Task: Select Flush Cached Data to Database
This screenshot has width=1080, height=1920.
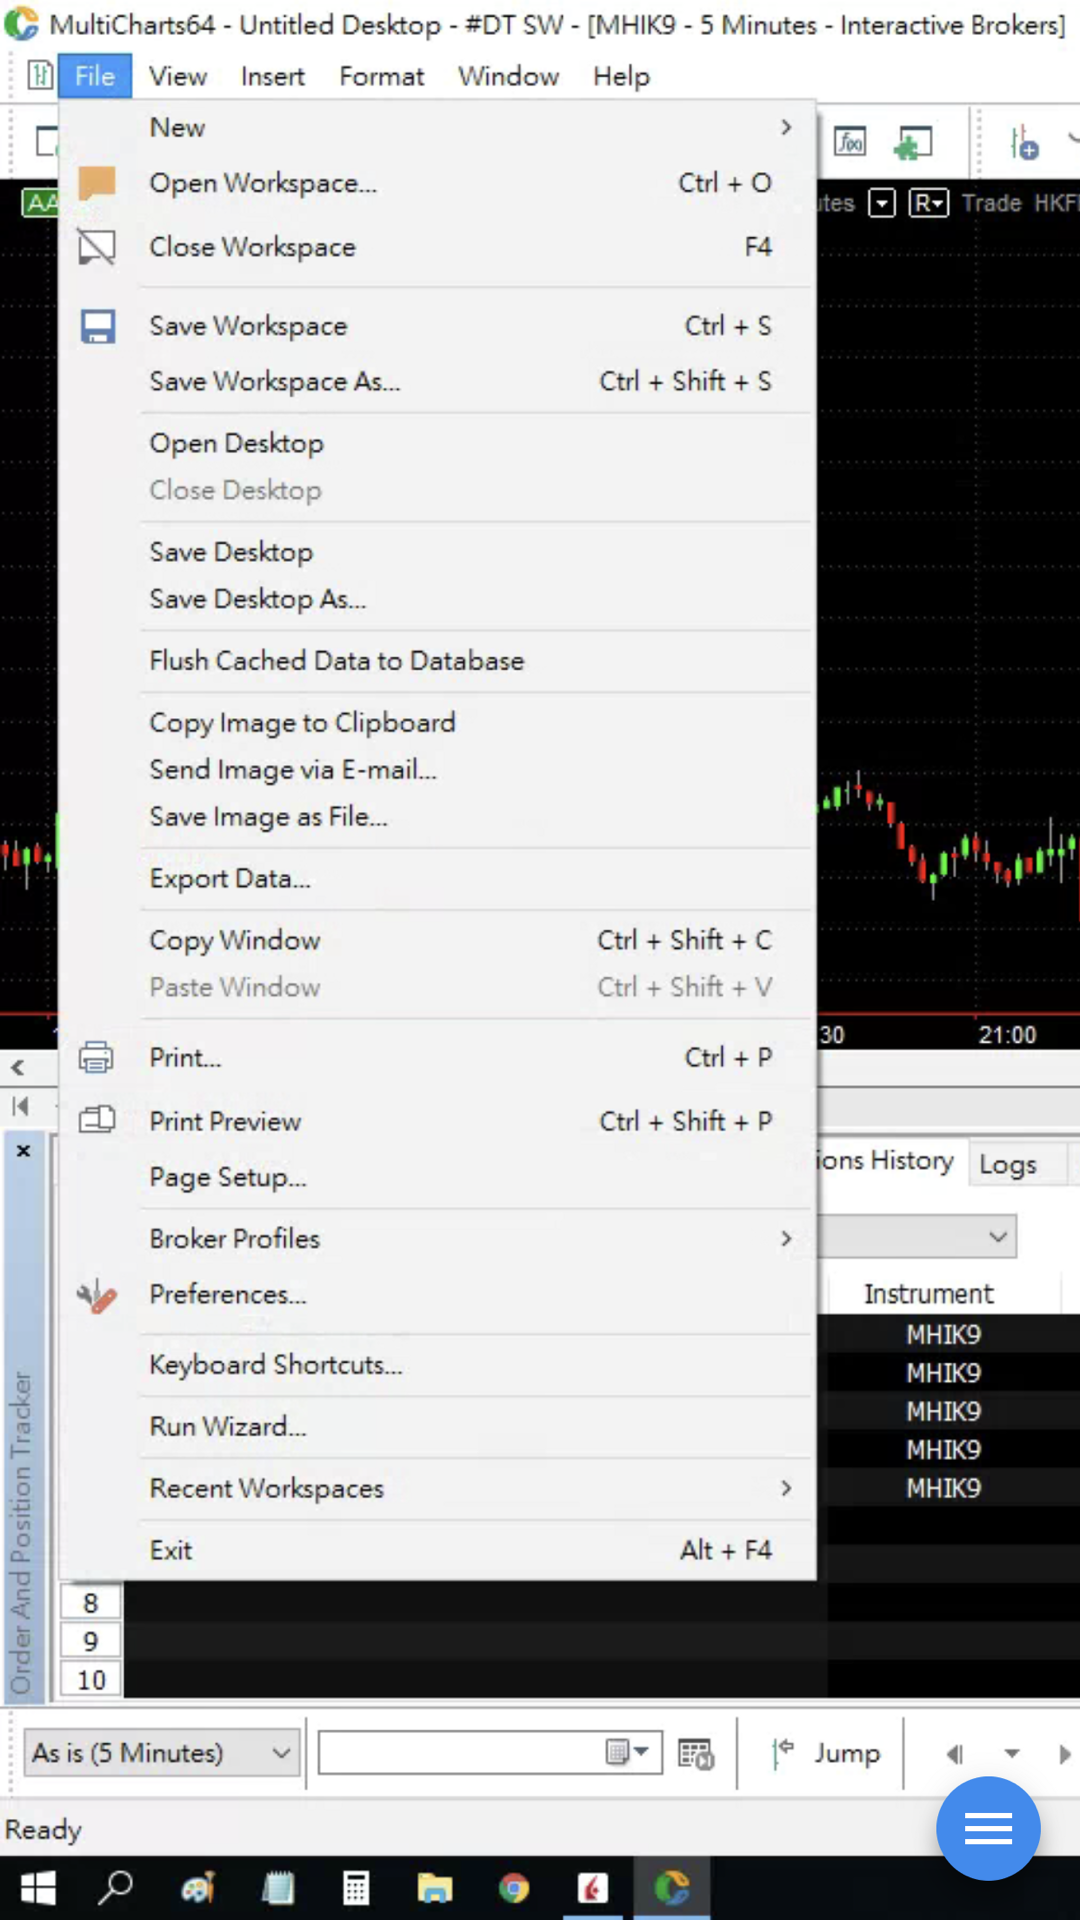Action: pos(438,661)
